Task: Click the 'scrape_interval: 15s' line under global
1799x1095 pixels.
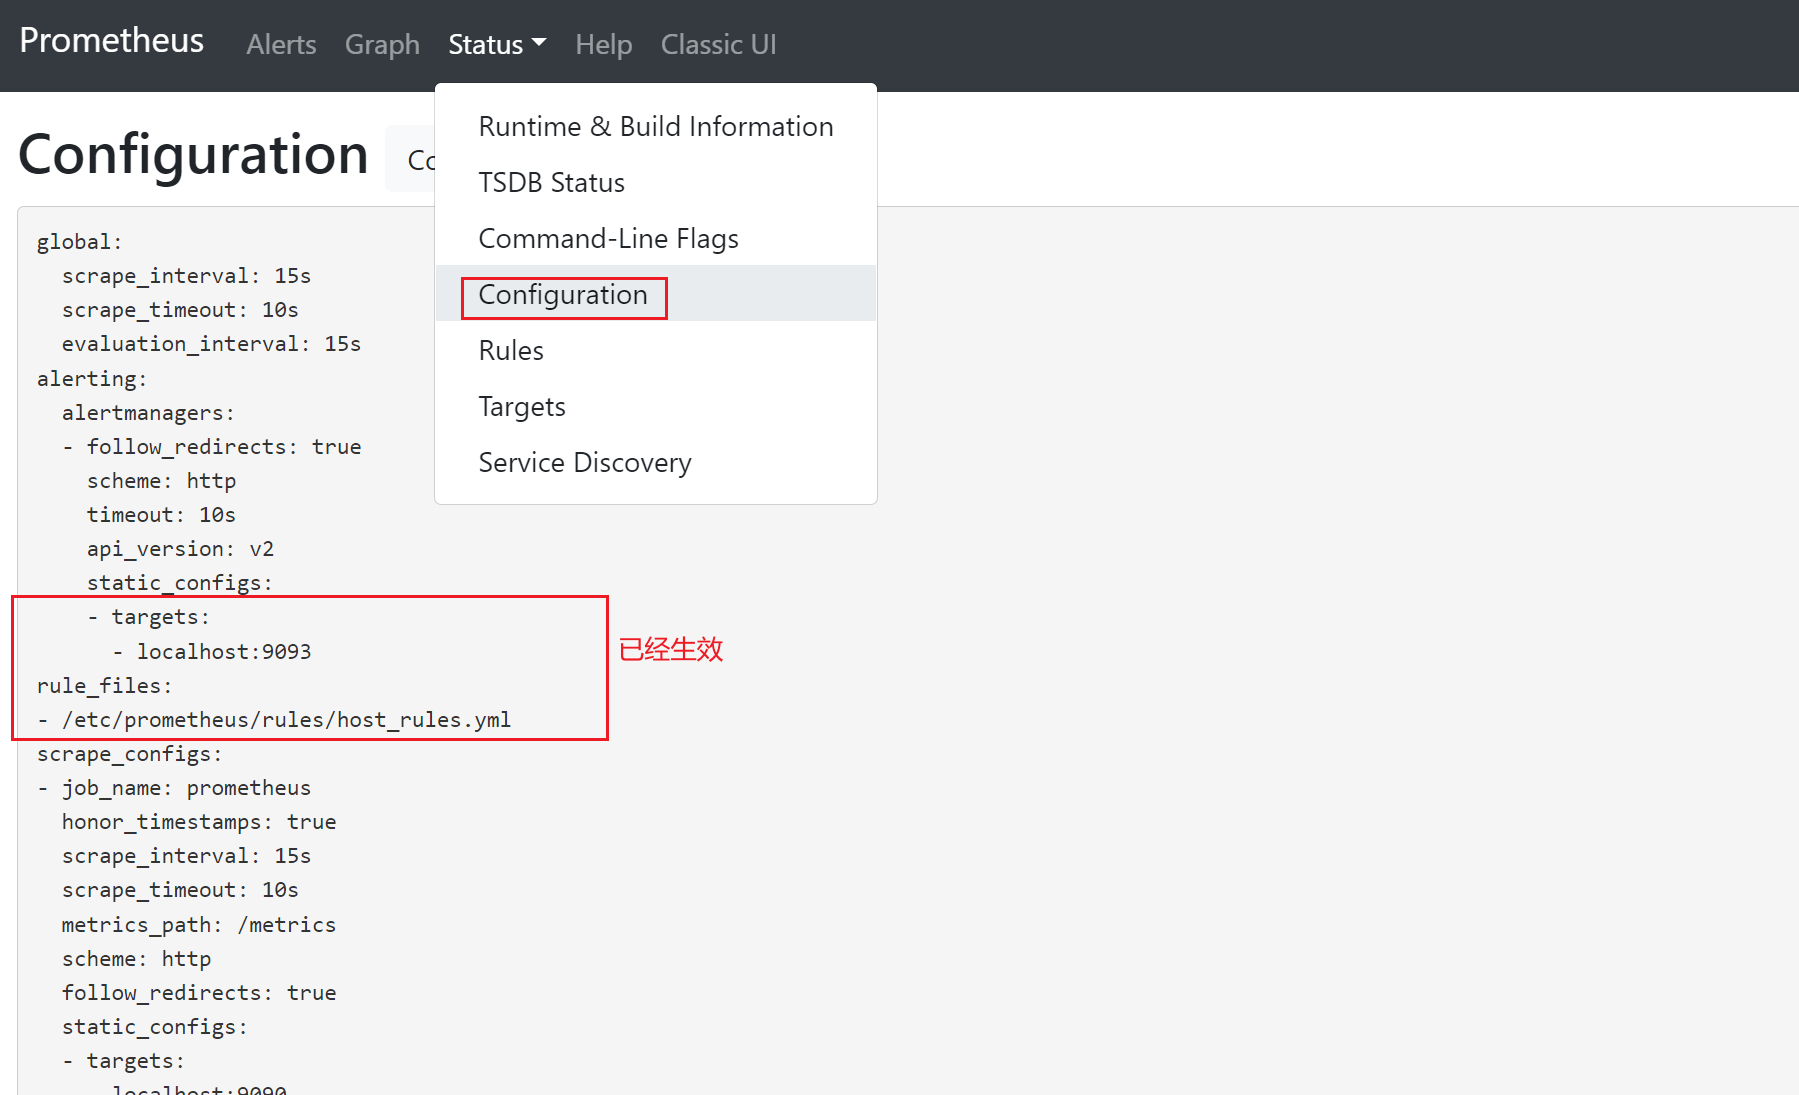Action: click(186, 276)
